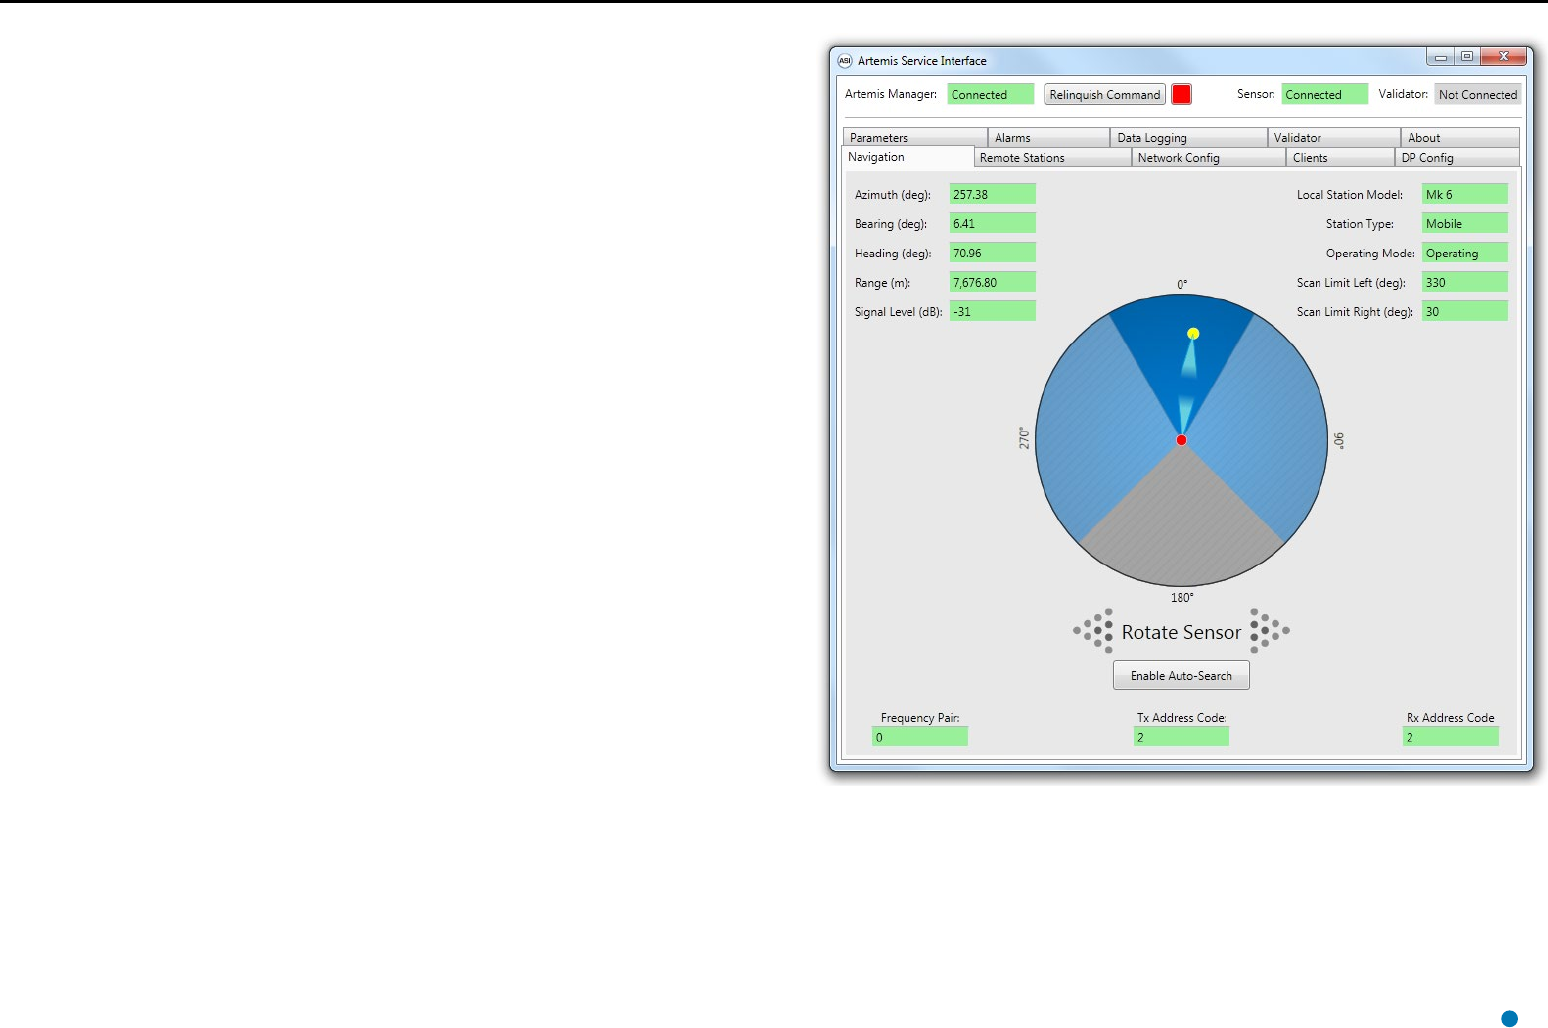Click the red command status indicator
This screenshot has width=1548, height=1028.
(1181, 94)
